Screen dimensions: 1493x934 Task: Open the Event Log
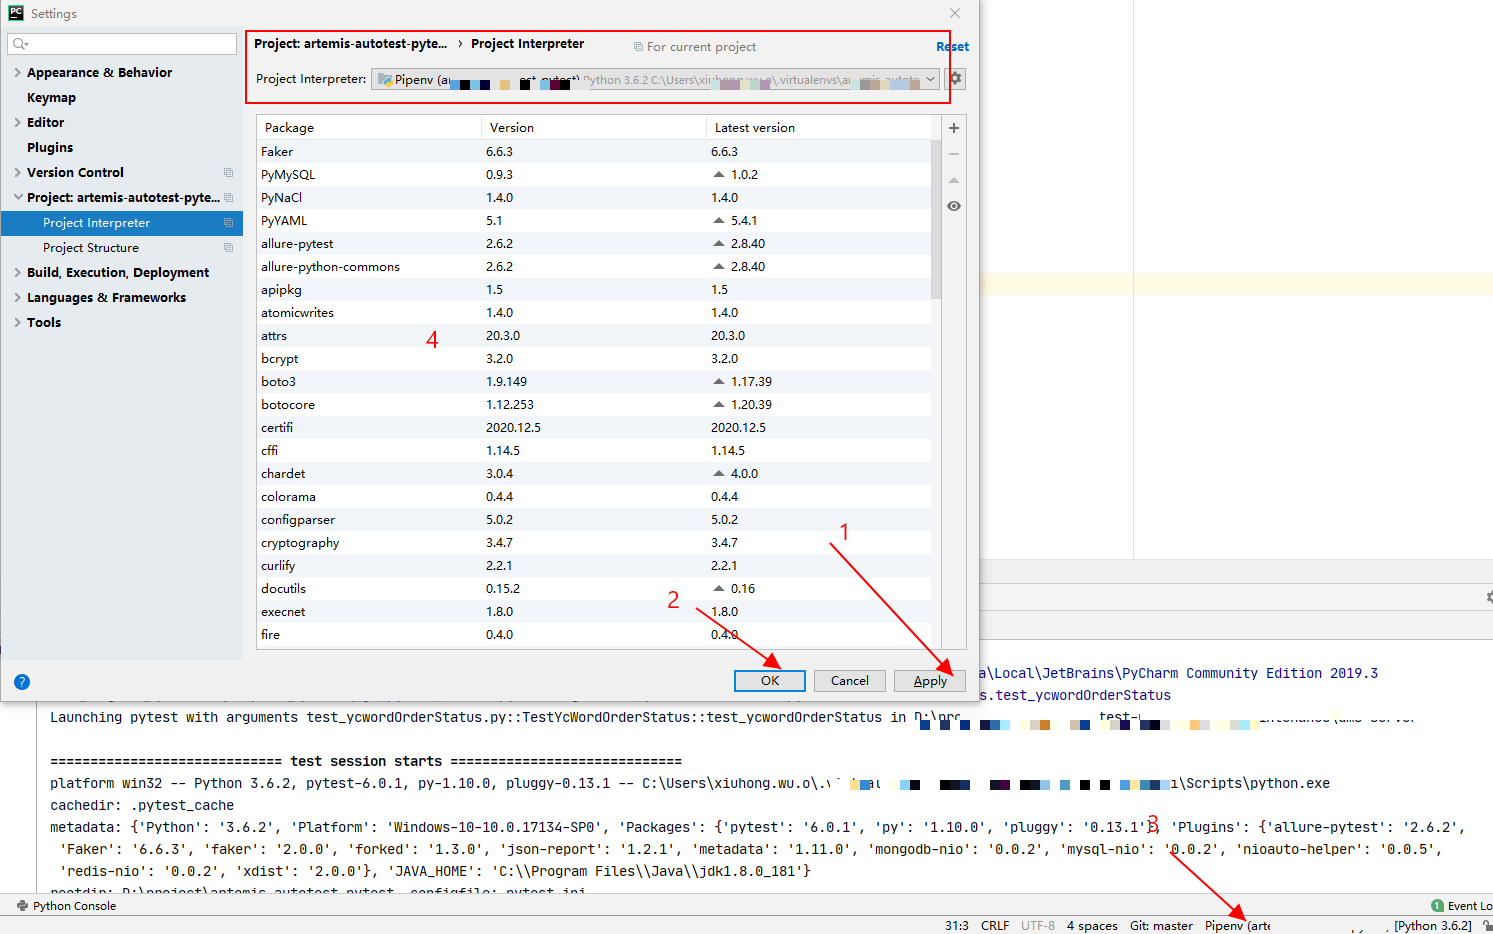(1462, 905)
